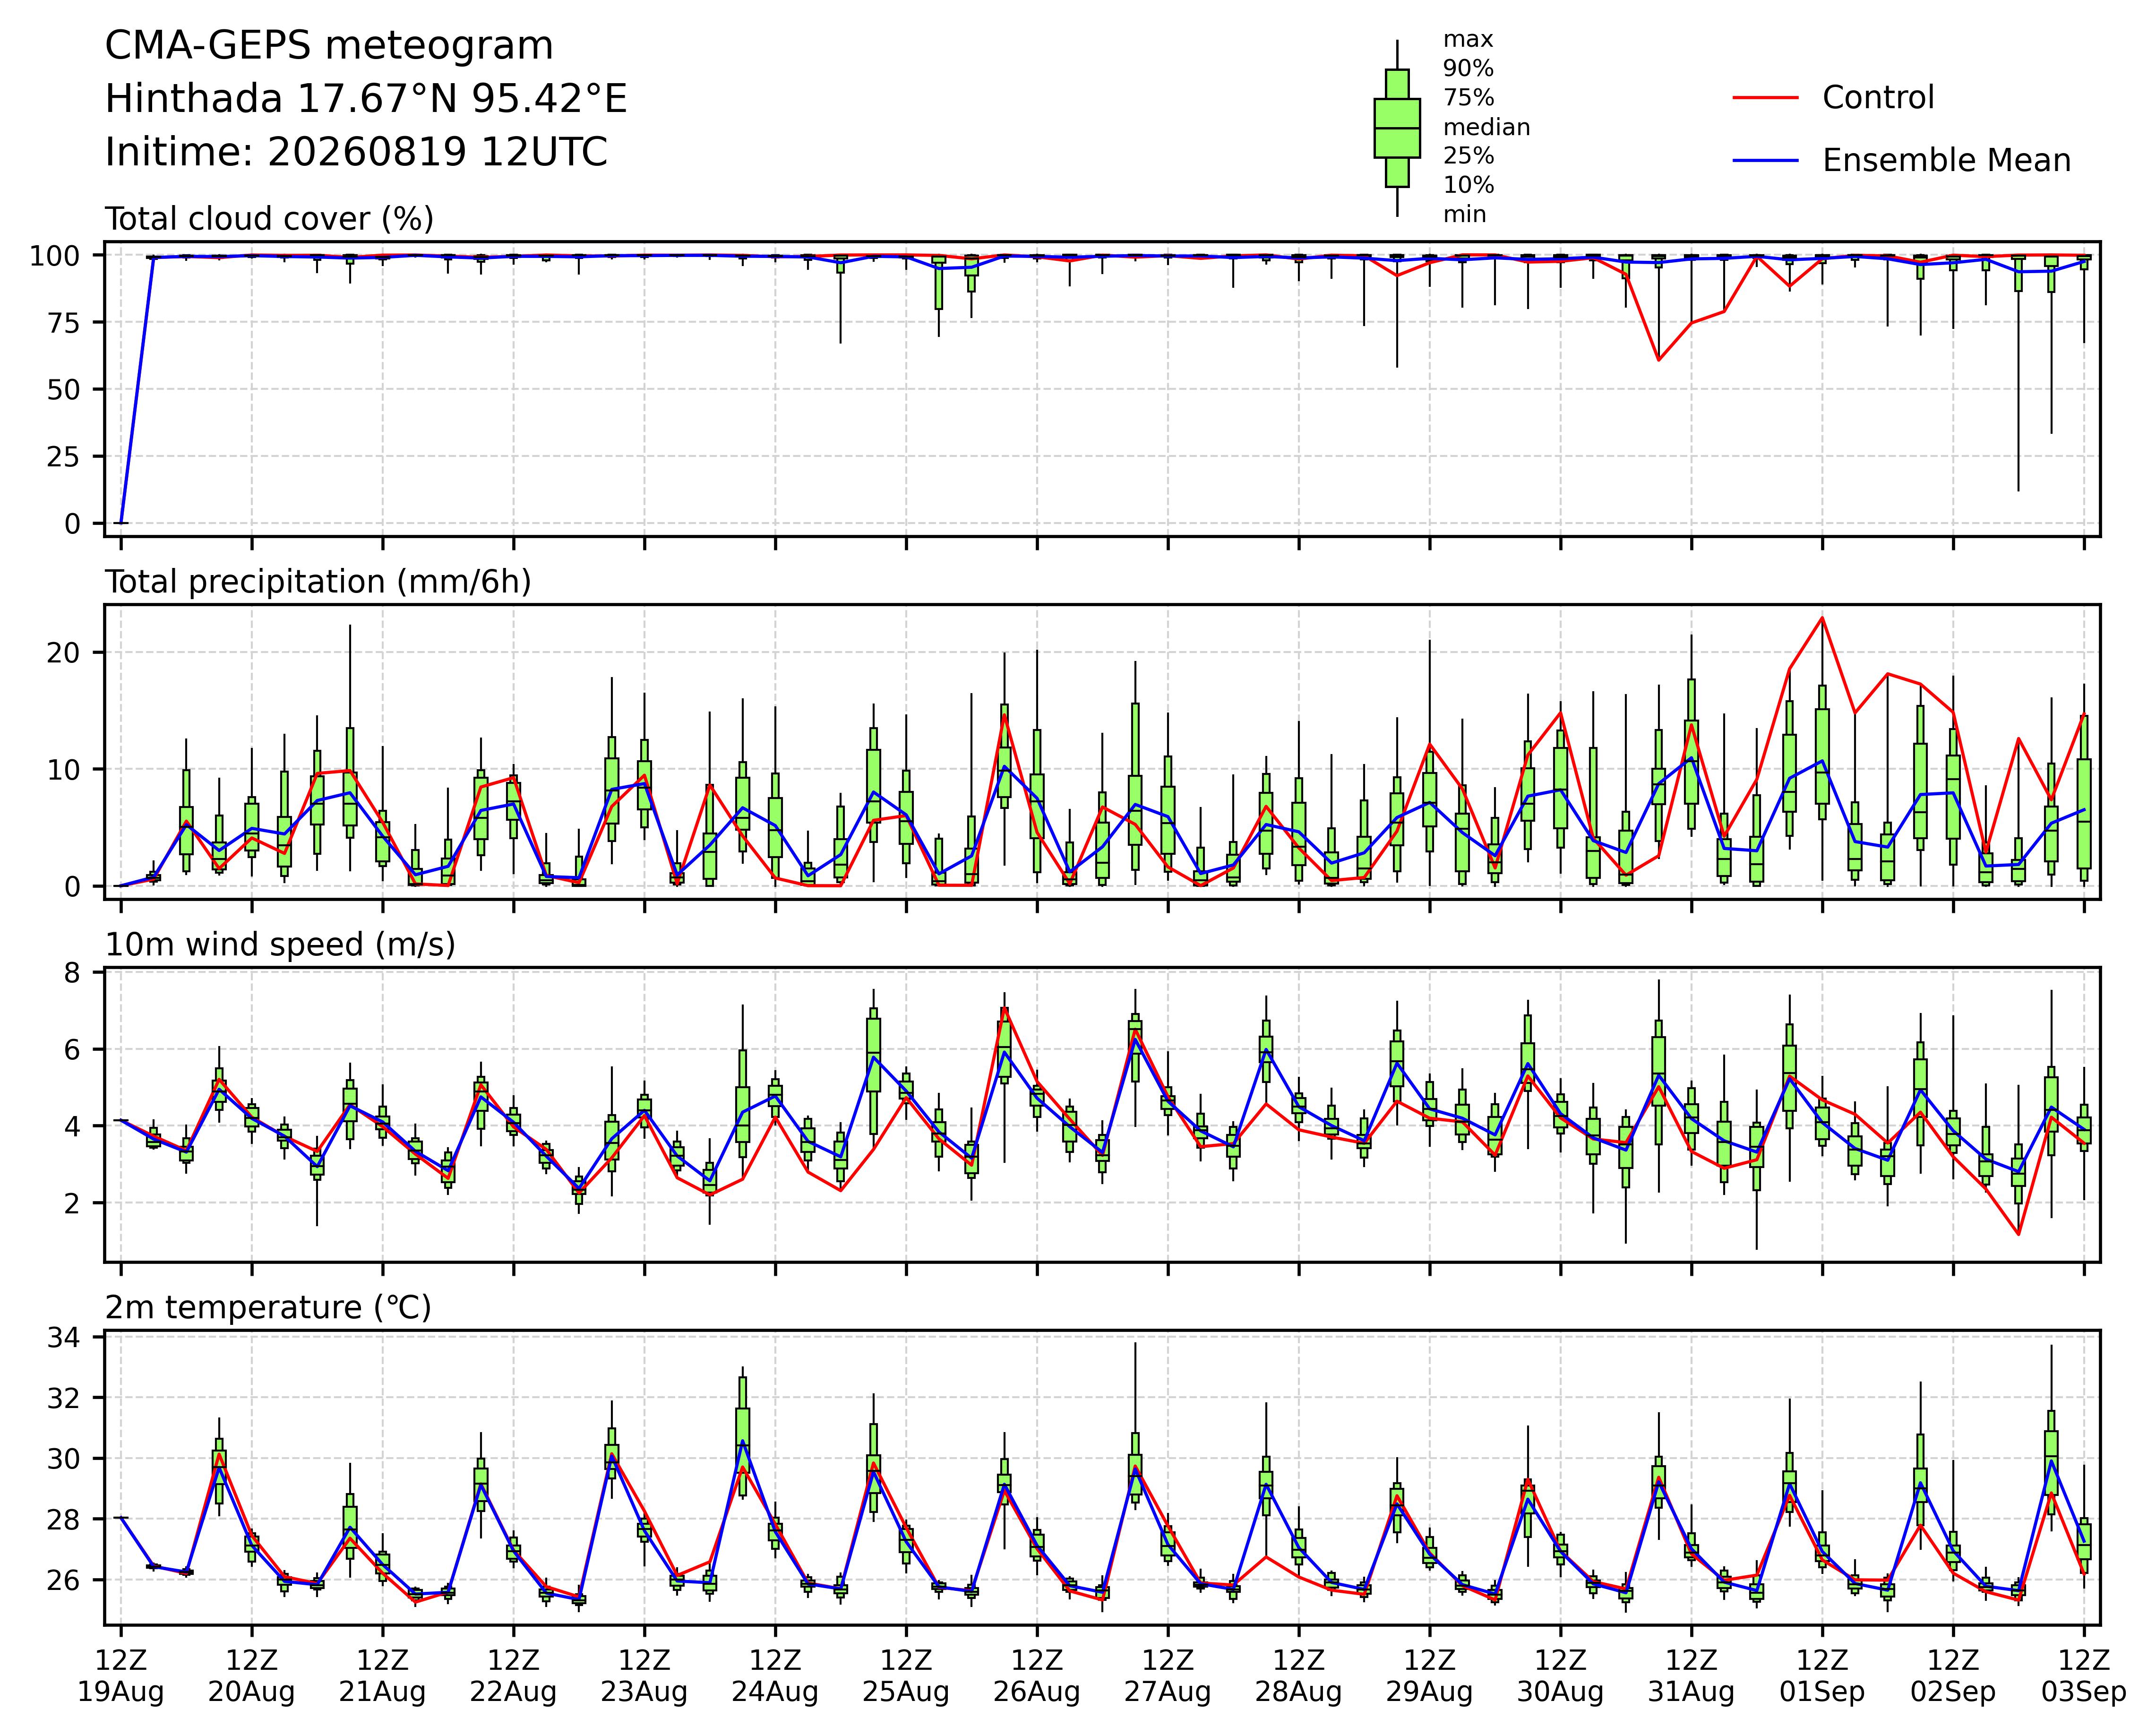Click the '75' tick on cloud cover axis

pos(64,323)
